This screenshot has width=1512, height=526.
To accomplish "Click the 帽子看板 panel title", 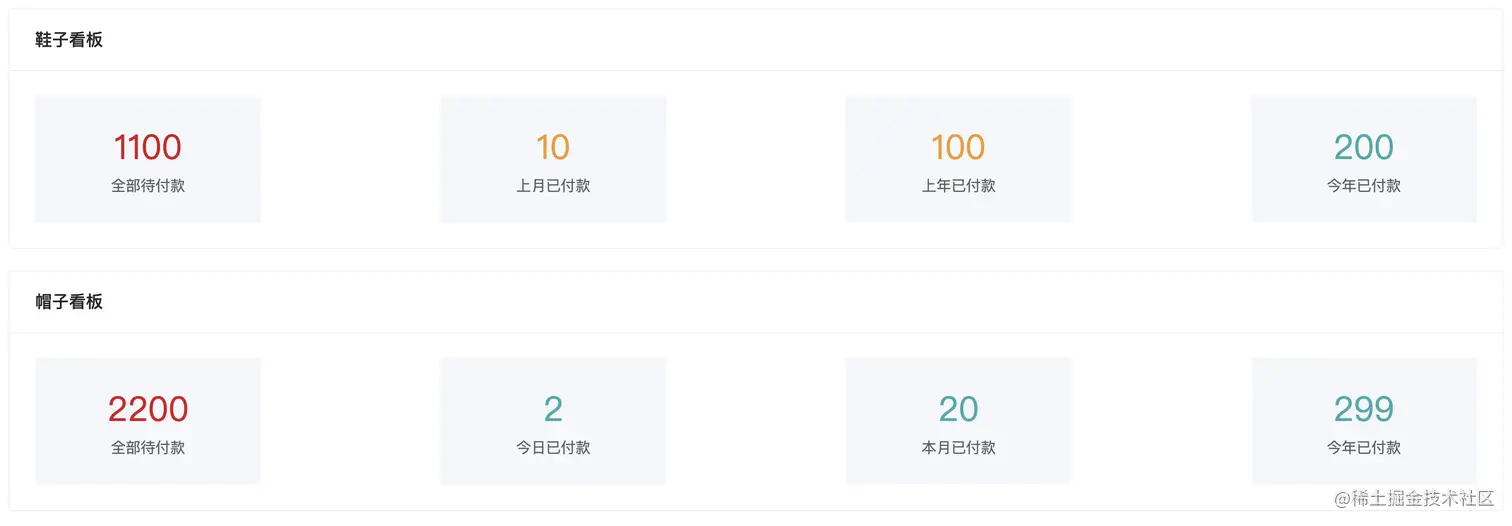I will click(x=69, y=302).
